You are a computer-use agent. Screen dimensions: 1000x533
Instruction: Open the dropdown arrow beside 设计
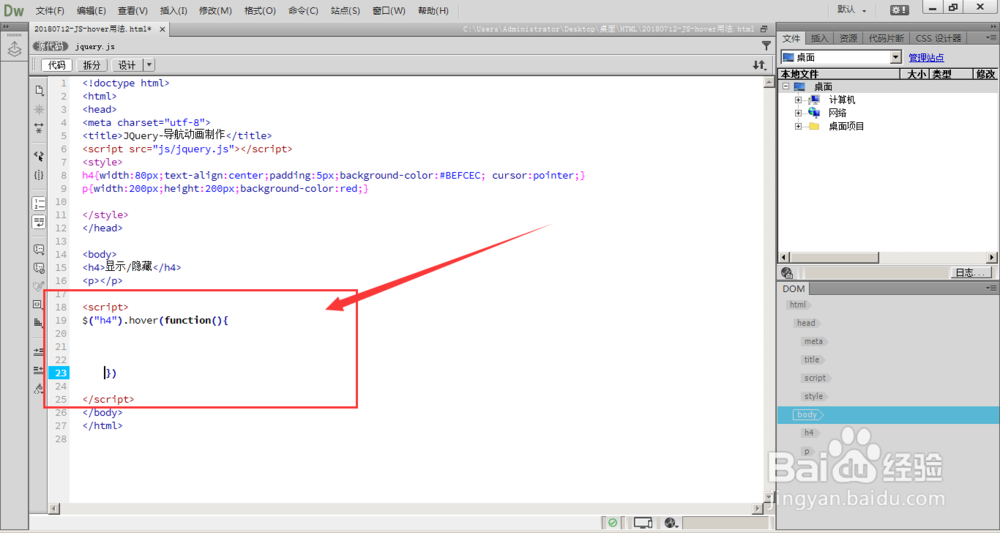pyautogui.click(x=149, y=65)
